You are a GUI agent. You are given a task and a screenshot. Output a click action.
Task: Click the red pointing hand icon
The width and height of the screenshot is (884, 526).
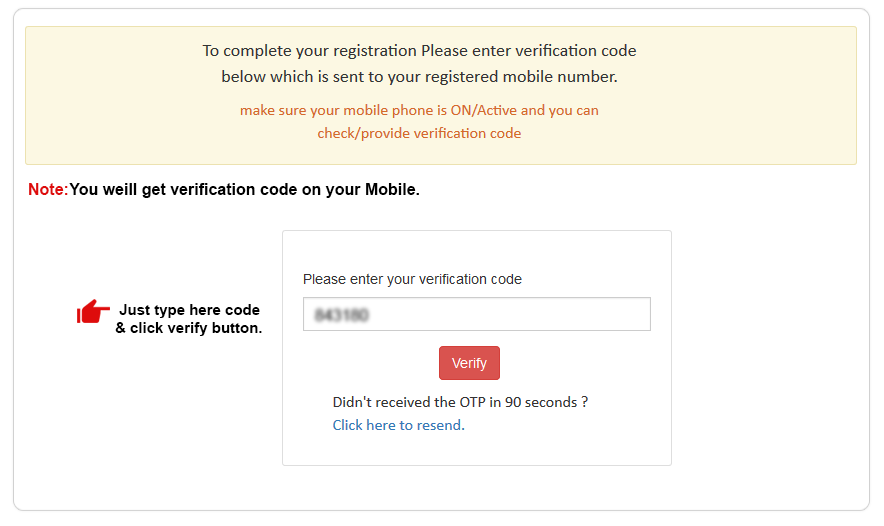(x=93, y=312)
